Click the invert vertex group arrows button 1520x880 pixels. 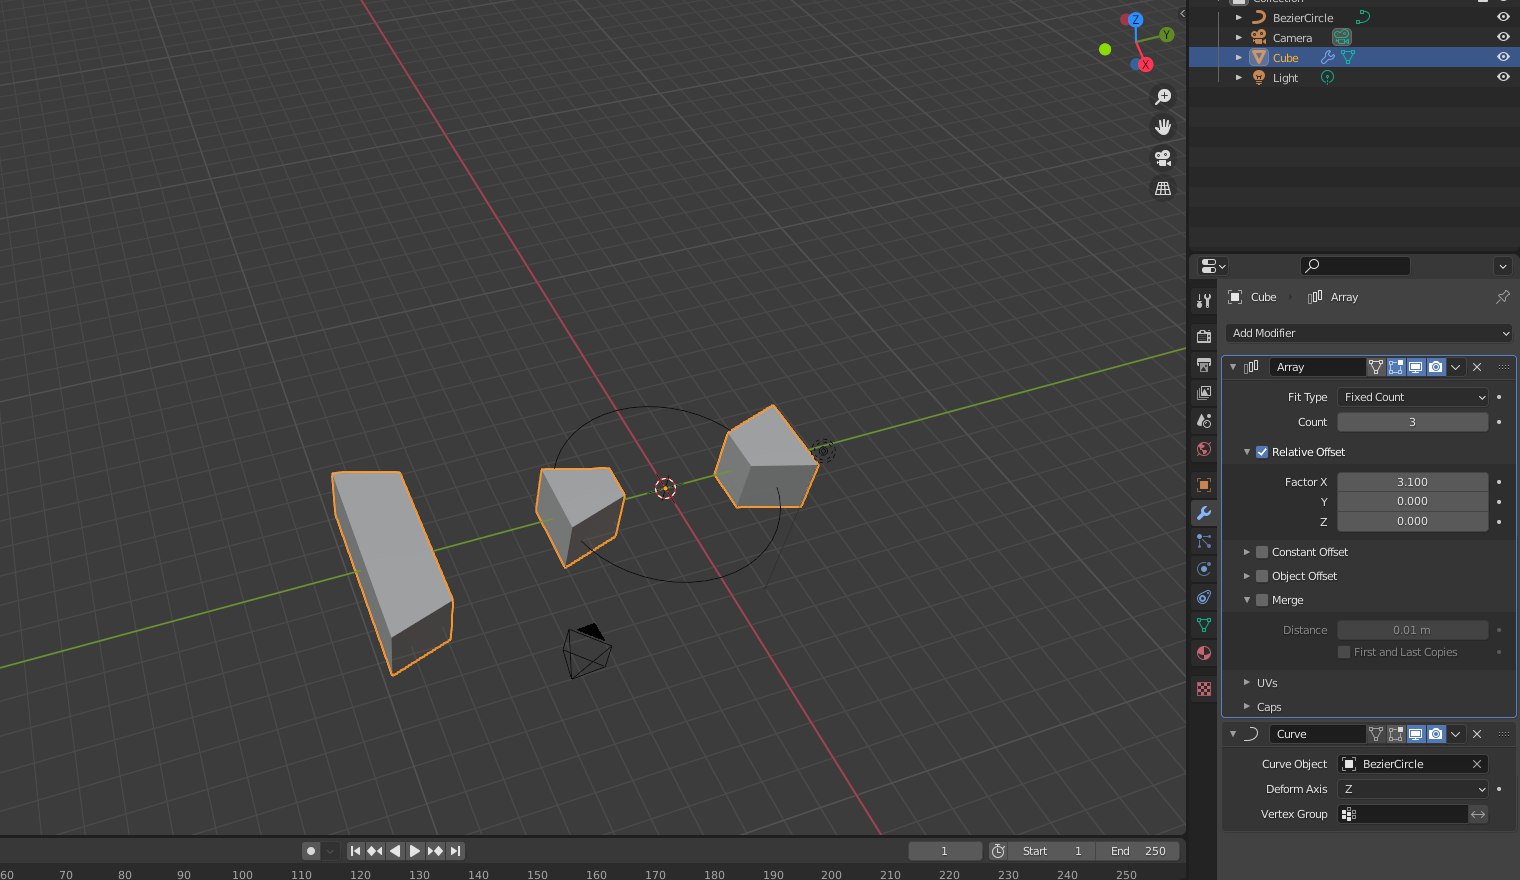1478,814
